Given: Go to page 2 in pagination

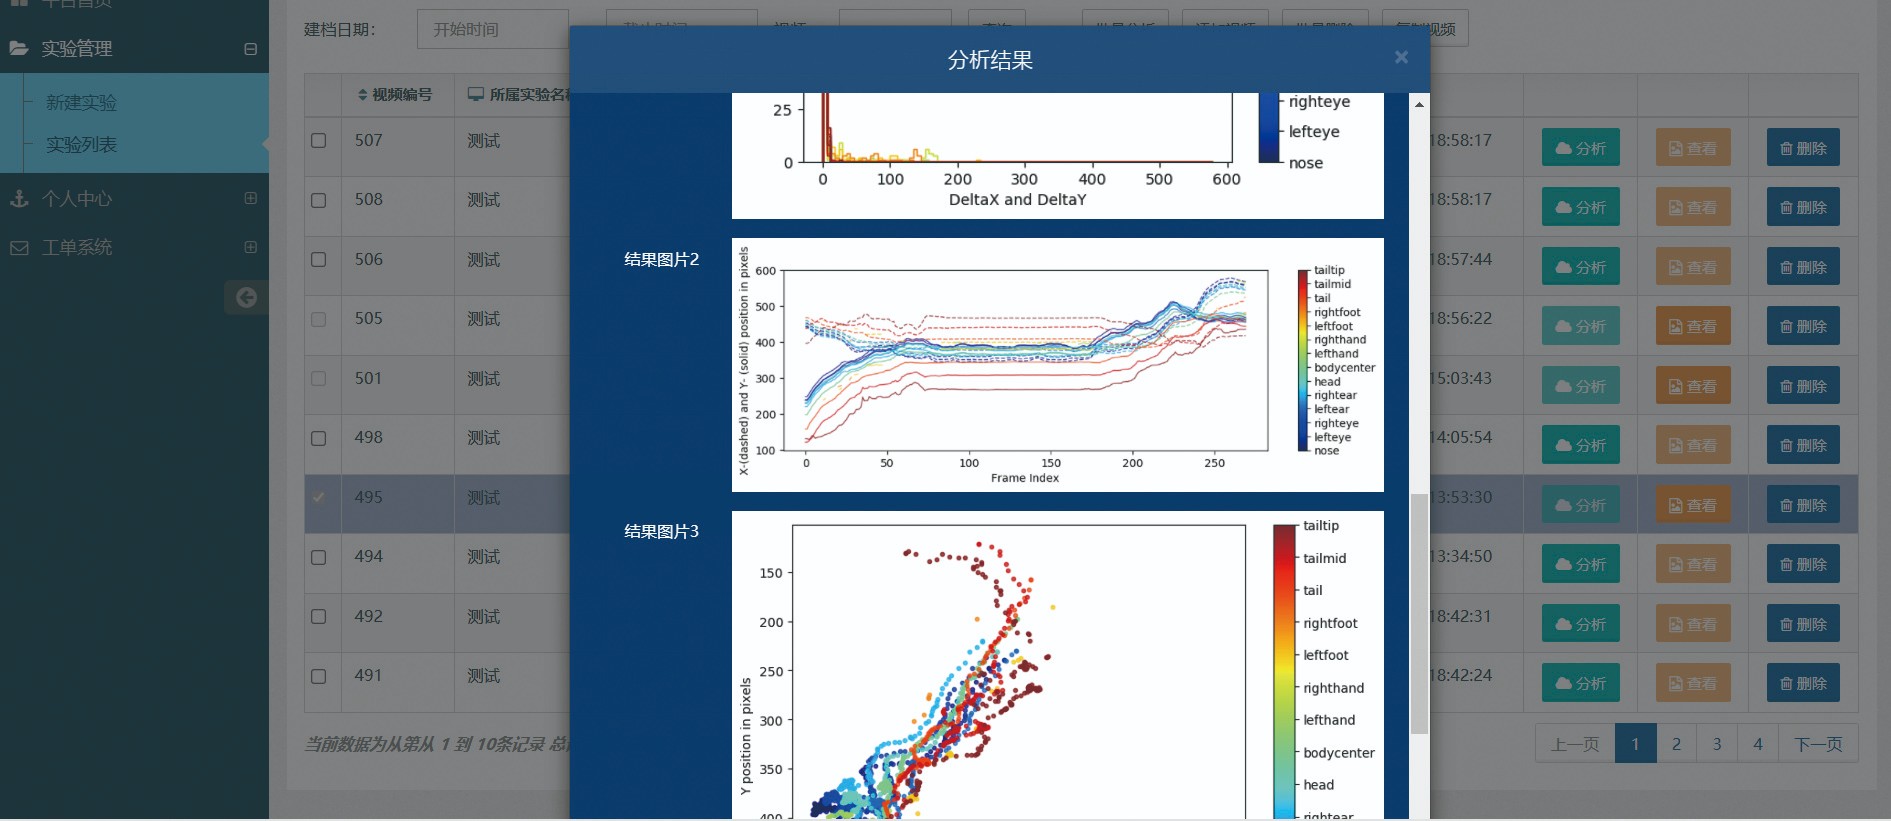Looking at the screenshot, I should 1676,744.
